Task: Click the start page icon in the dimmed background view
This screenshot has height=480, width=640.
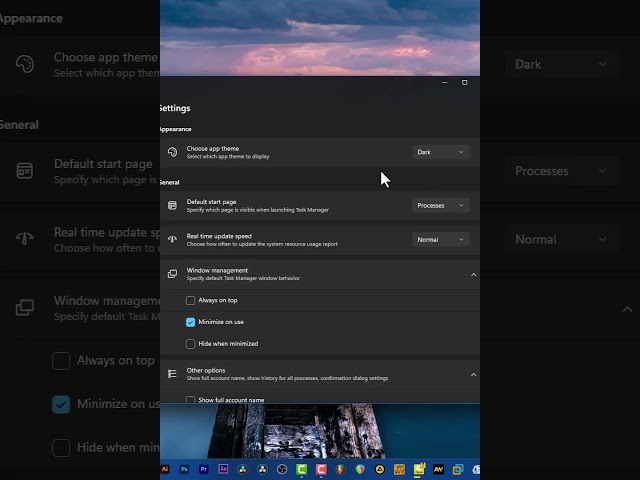Action: click(x=24, y=171)
